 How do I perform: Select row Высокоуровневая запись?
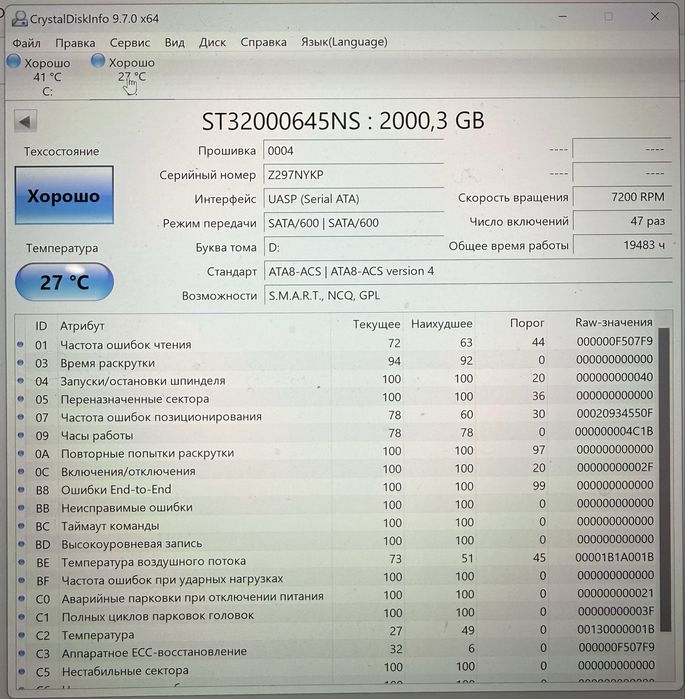336,542
